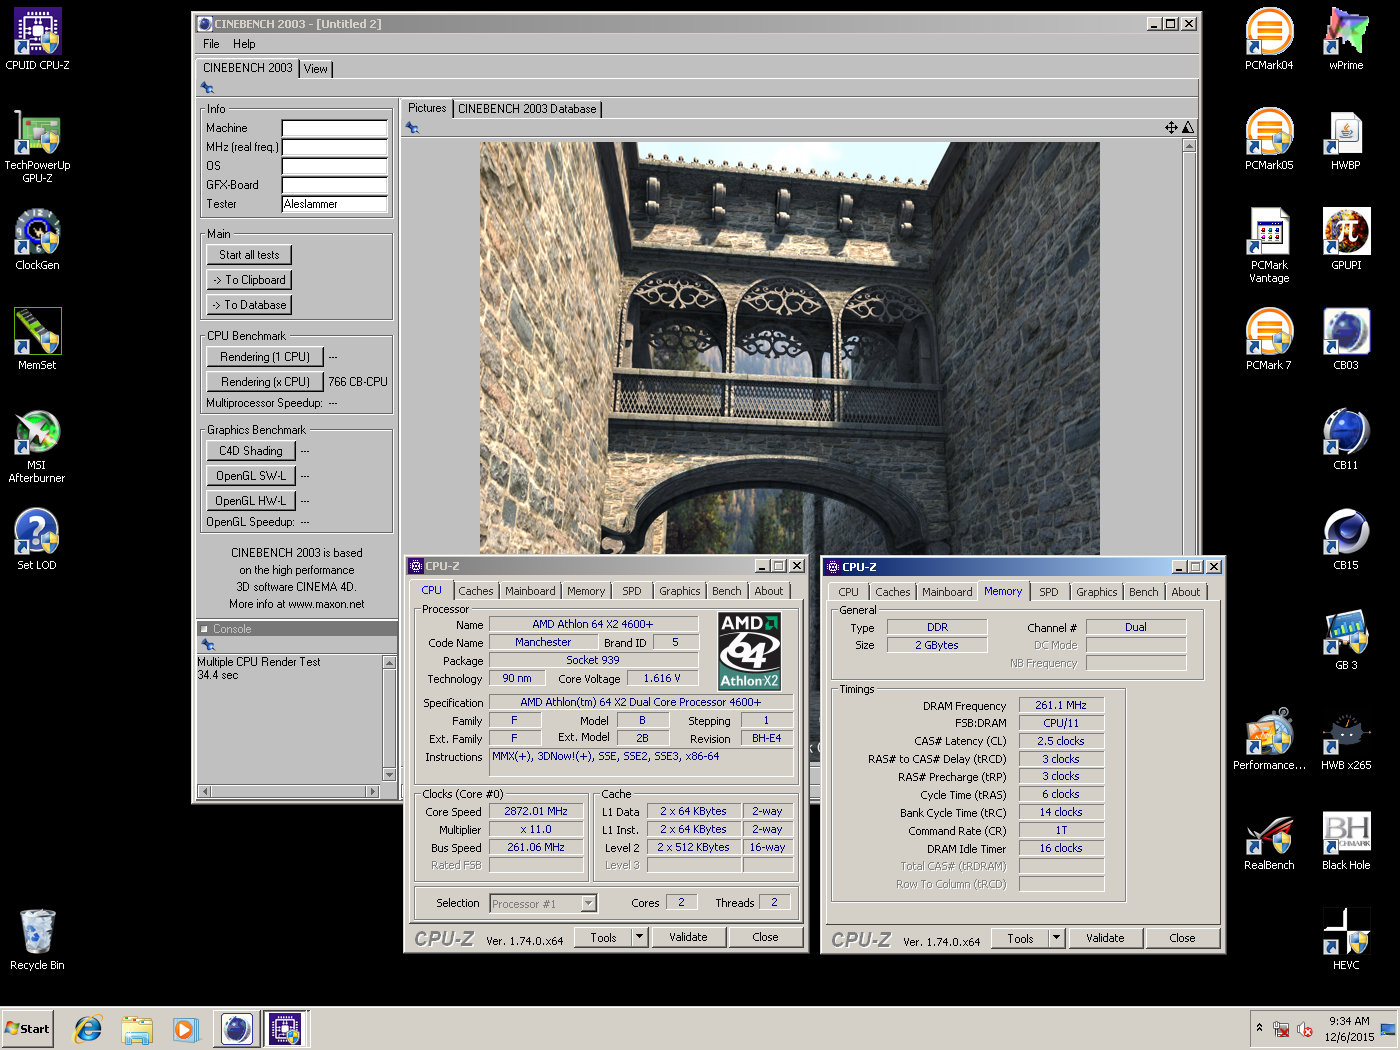Open Bench tab in right CPU-Z window
This screenshot has width=1400, height=1050.
tap(1144, 592)
